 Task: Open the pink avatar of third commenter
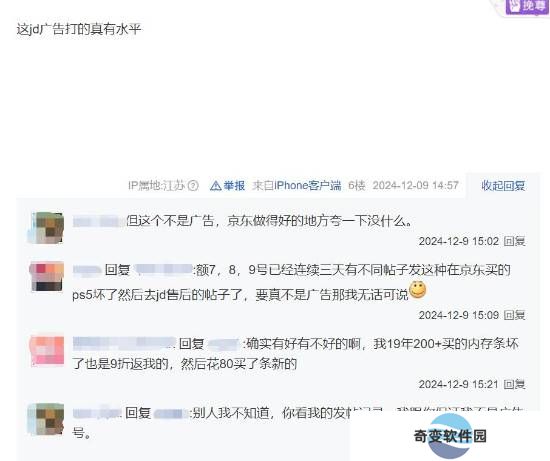[47, 351]
